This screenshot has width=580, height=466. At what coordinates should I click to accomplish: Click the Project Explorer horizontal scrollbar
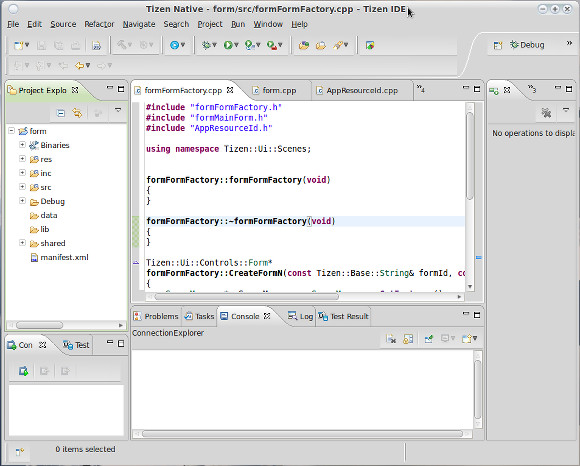click(x=39, y=325)
